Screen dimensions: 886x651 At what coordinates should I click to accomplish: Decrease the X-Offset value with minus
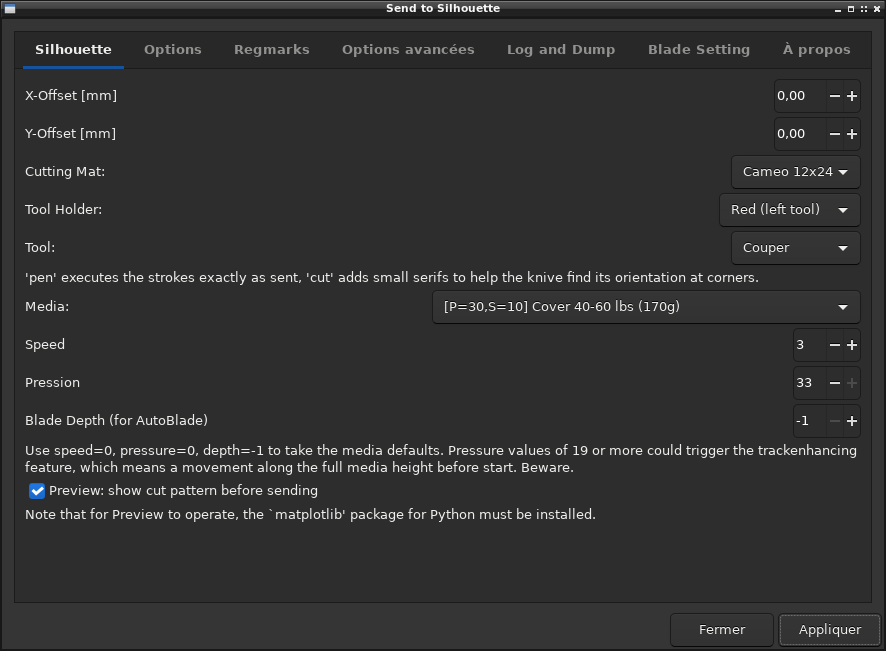835,96
